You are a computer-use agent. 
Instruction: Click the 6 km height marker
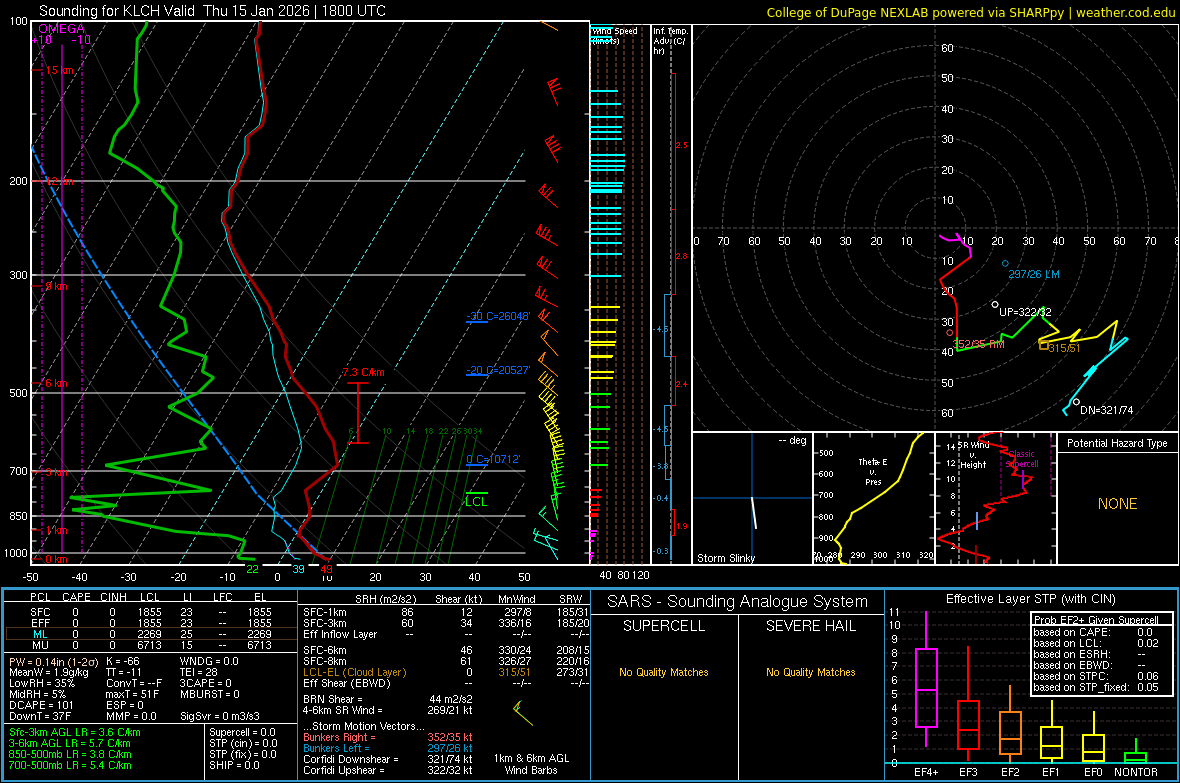pos(56,383)
